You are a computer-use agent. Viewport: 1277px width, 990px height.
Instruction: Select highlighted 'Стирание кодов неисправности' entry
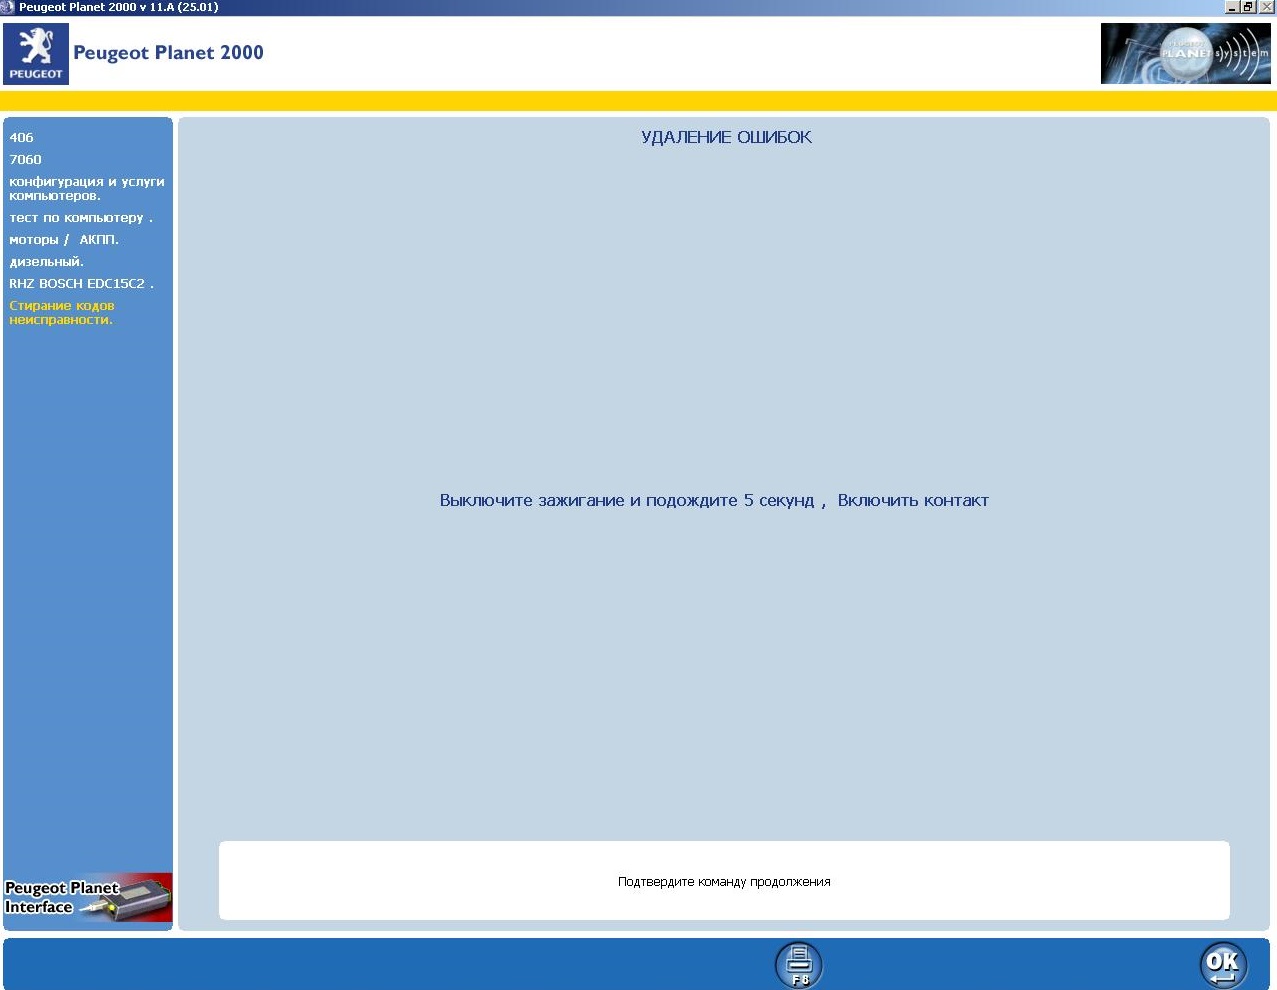click(x=62, y=313)
